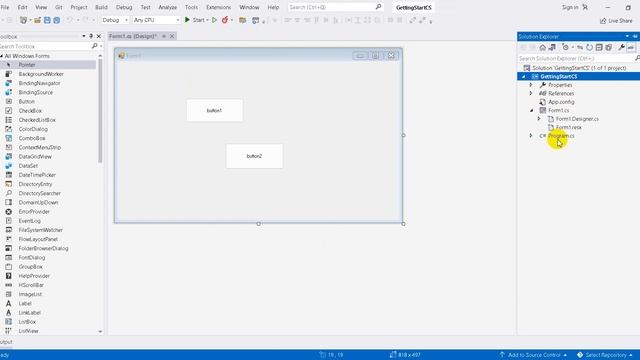Collapse the All Windows Forms group

click(2, 56)
